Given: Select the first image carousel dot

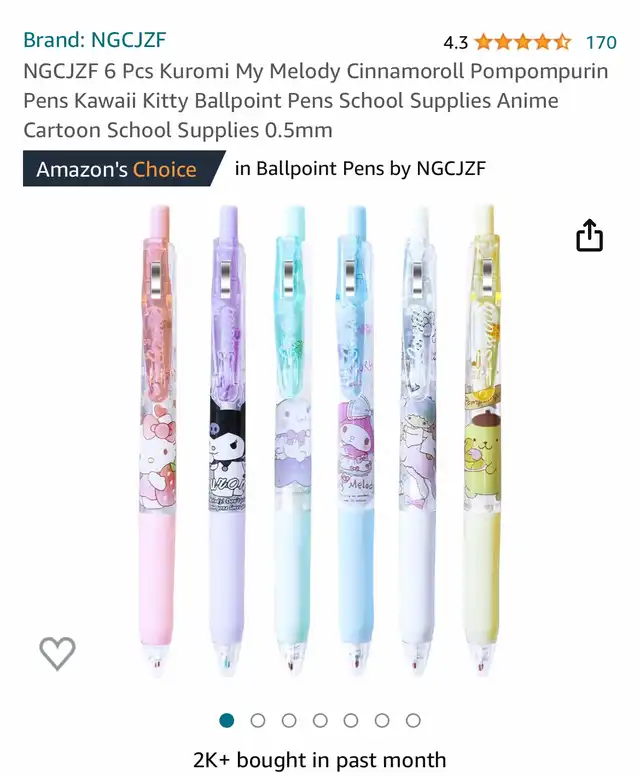Looking at the screenshot, I should tap(227, 721).
